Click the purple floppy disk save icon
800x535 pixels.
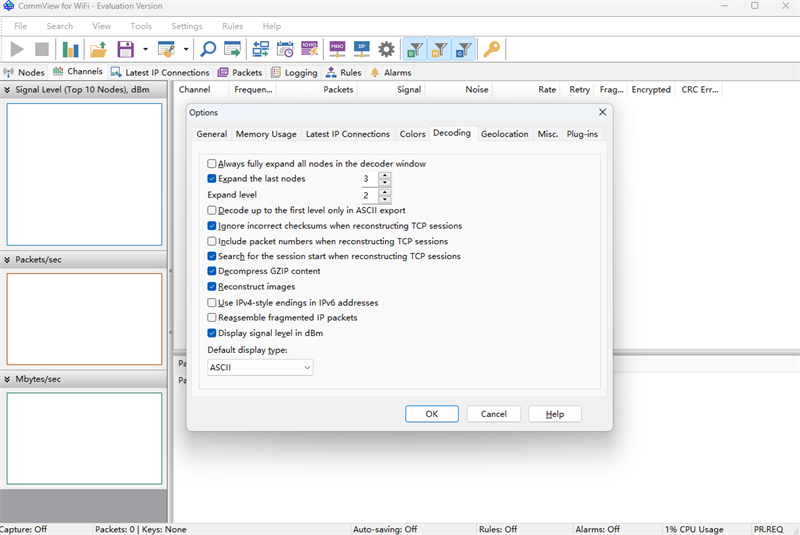coord(125,49)
